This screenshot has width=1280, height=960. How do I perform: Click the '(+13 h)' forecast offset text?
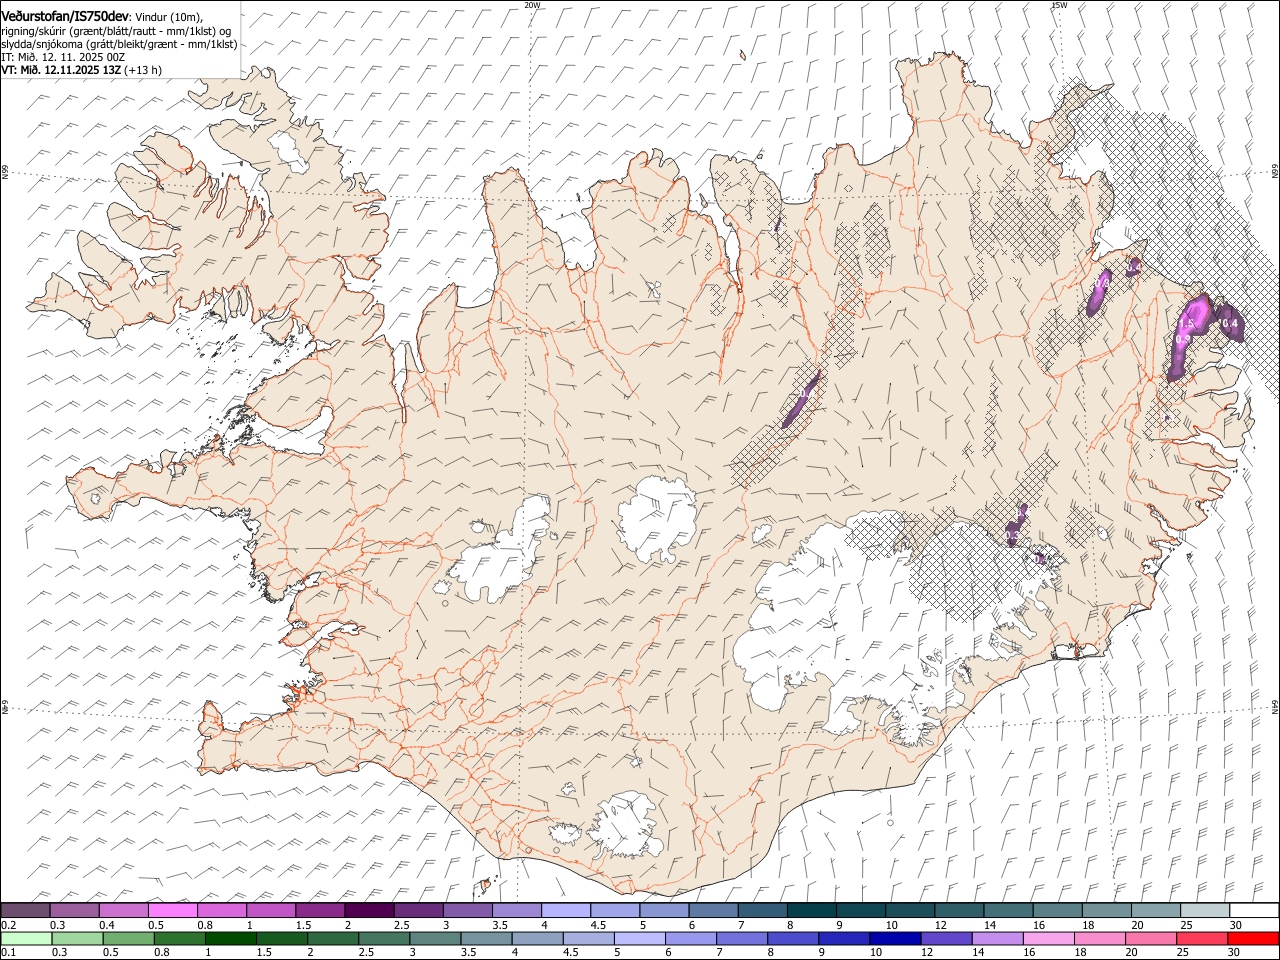[x=144, y=70]
